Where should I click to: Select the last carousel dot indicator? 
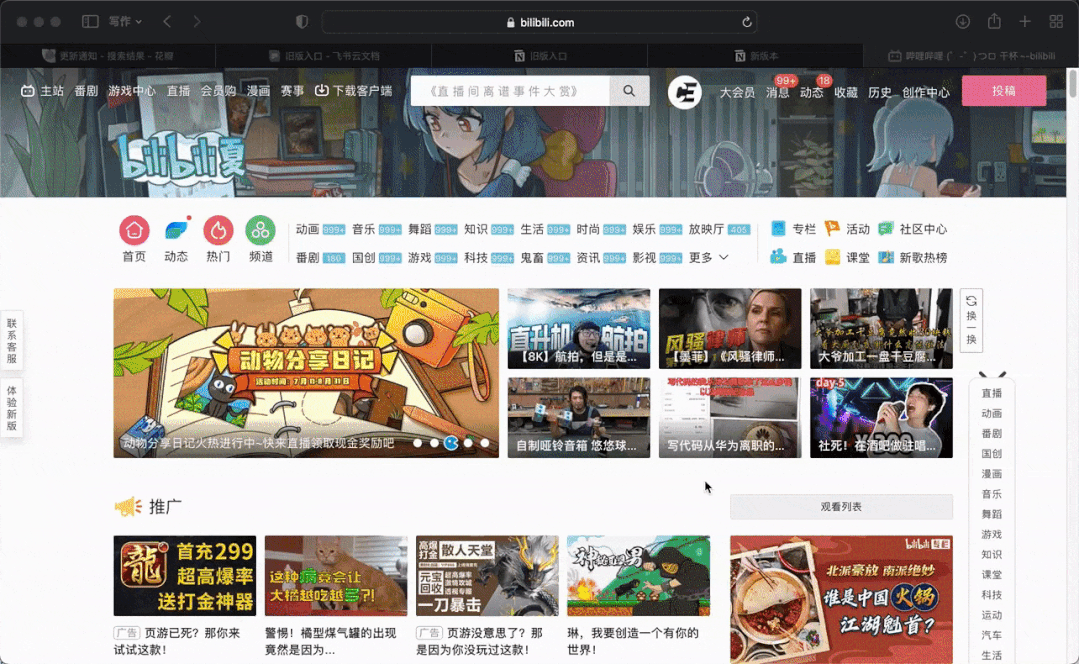(x=485, y=443)
